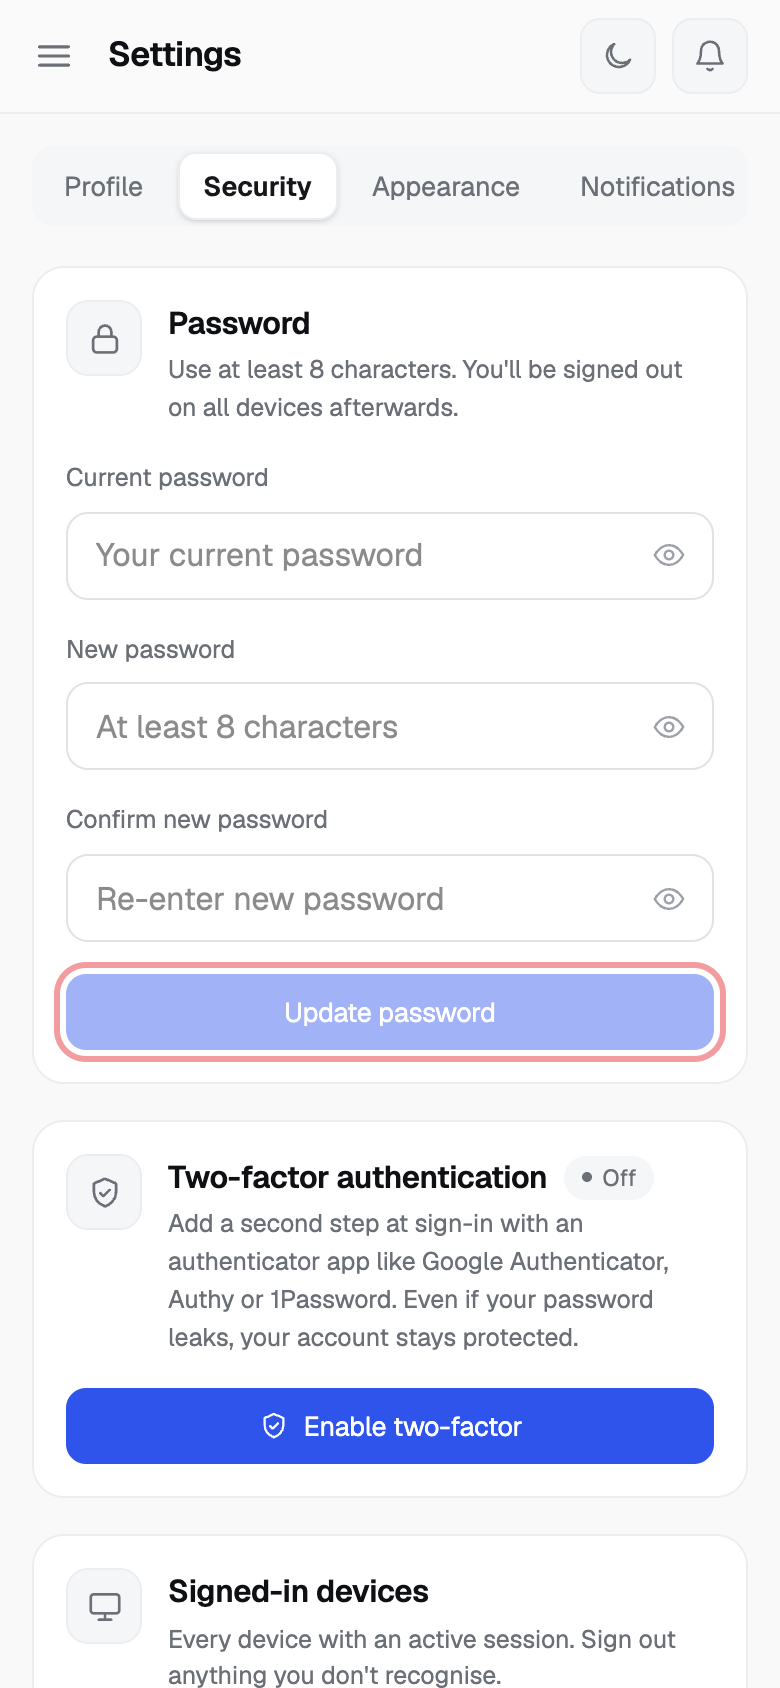Enable two-factor authentication

click(390, 1426)
